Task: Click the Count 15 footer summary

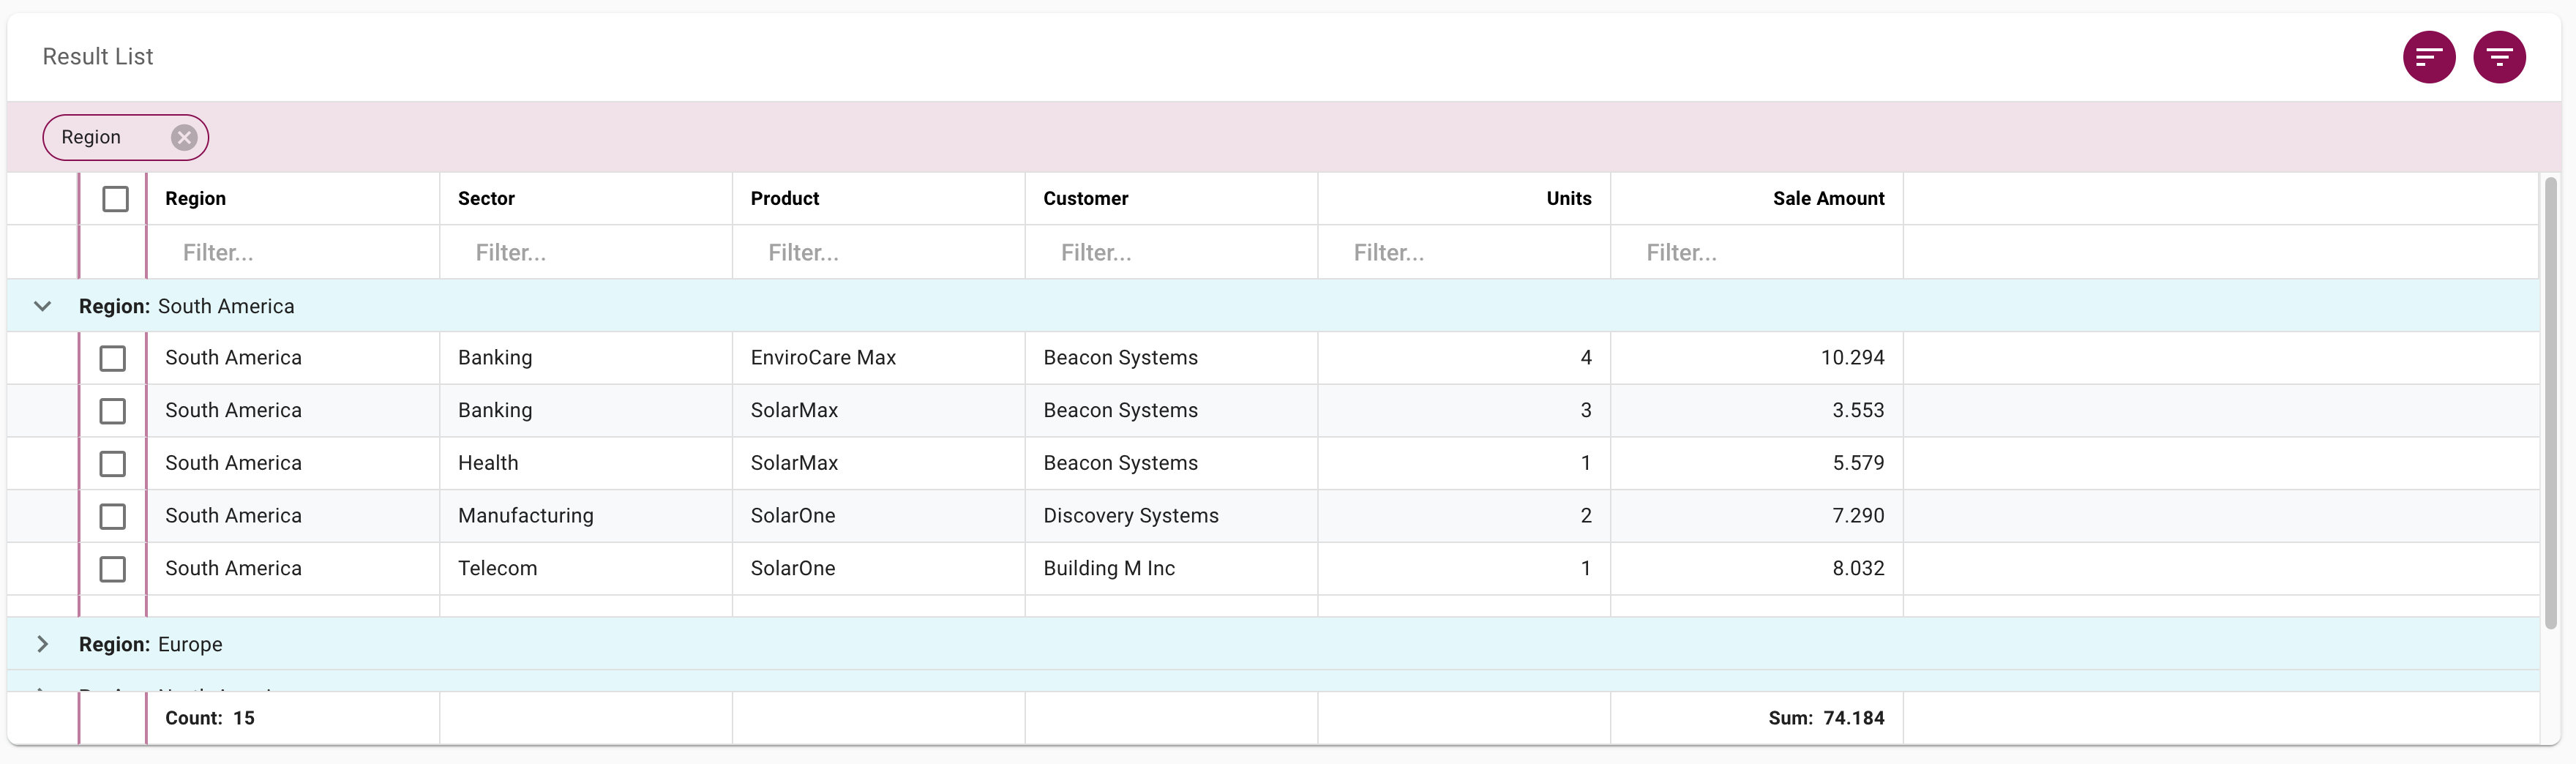Action: pyautogui.click(x=210, y=717)
